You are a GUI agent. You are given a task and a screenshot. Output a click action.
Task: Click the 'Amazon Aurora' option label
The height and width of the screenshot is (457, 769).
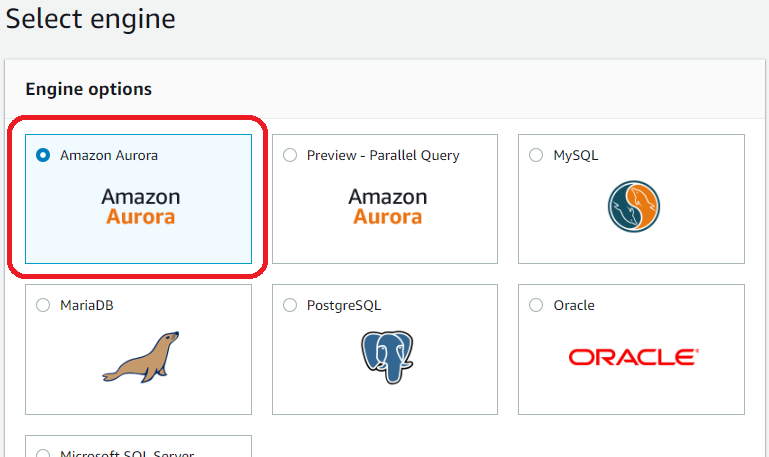[109, 155]
